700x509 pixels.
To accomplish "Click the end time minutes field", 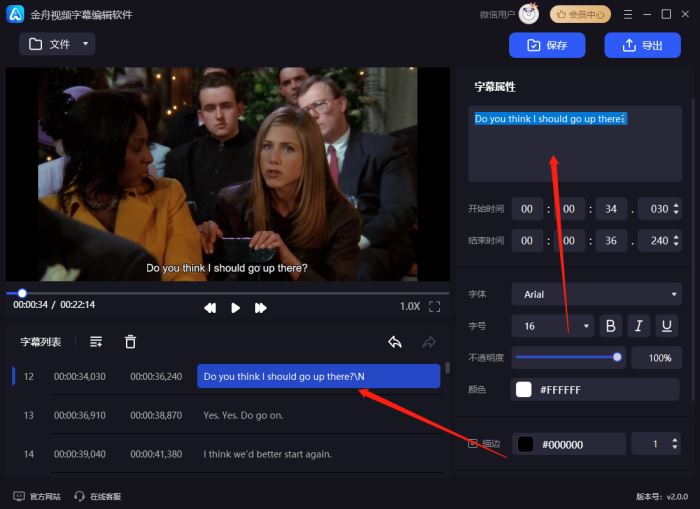I will pos(569,241).
